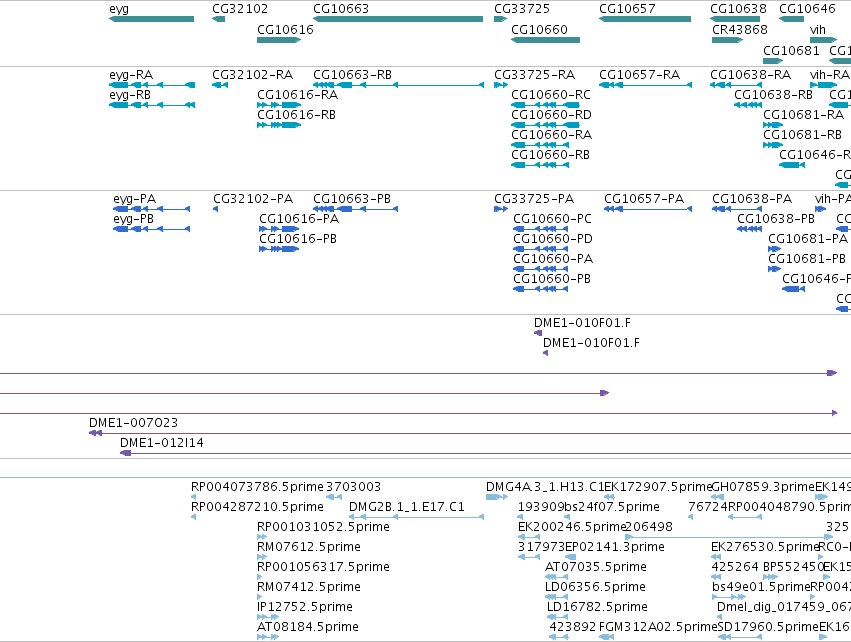
Task: Click the CG32102 gene label
Action: (x=240, y=9)
